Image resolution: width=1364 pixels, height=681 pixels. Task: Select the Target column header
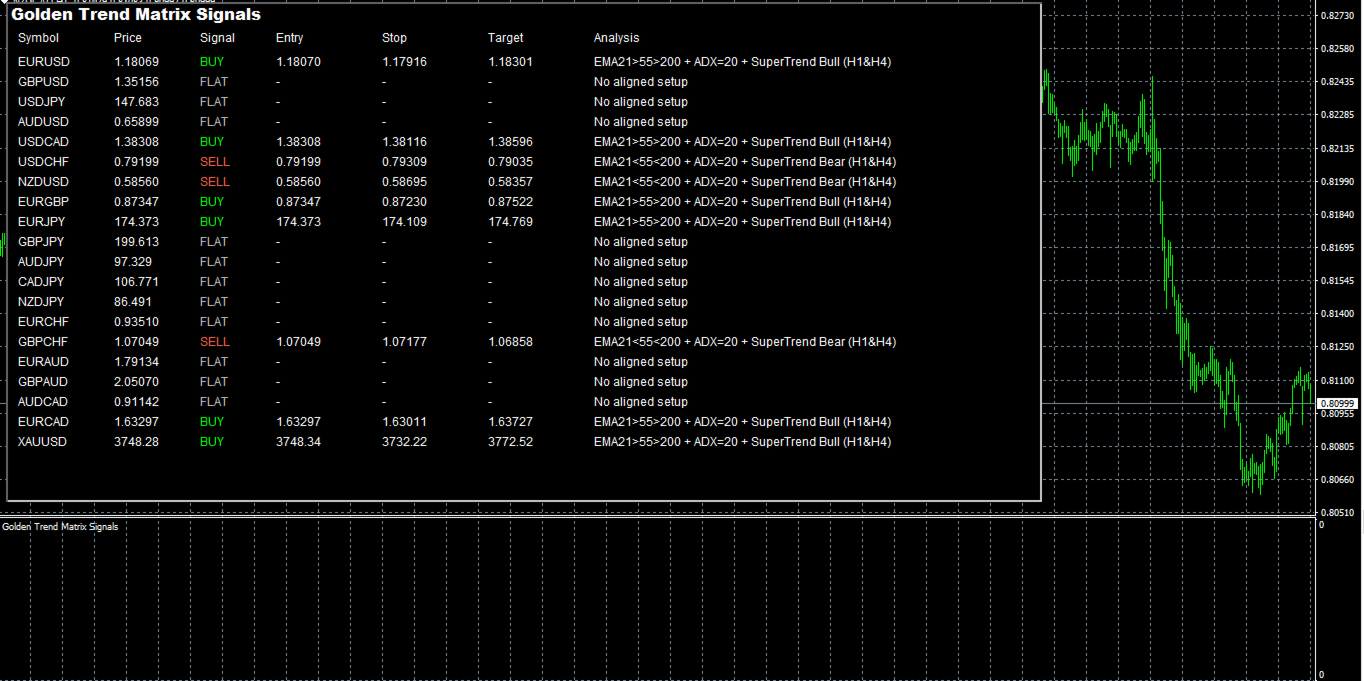[x=506, y=38]
